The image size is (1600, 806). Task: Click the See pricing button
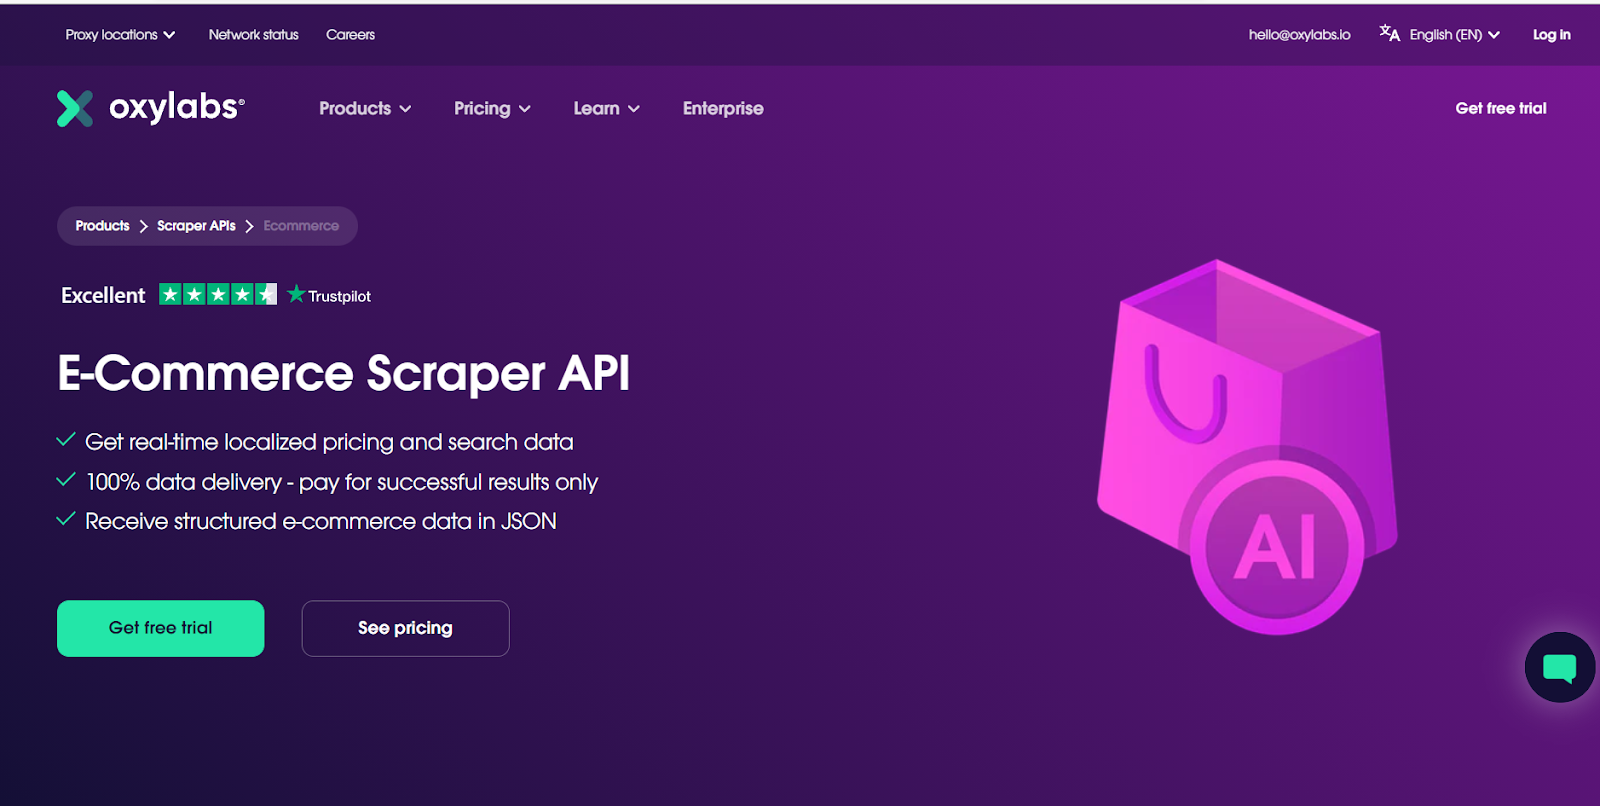pyautogui.click(x=406, y=628)
